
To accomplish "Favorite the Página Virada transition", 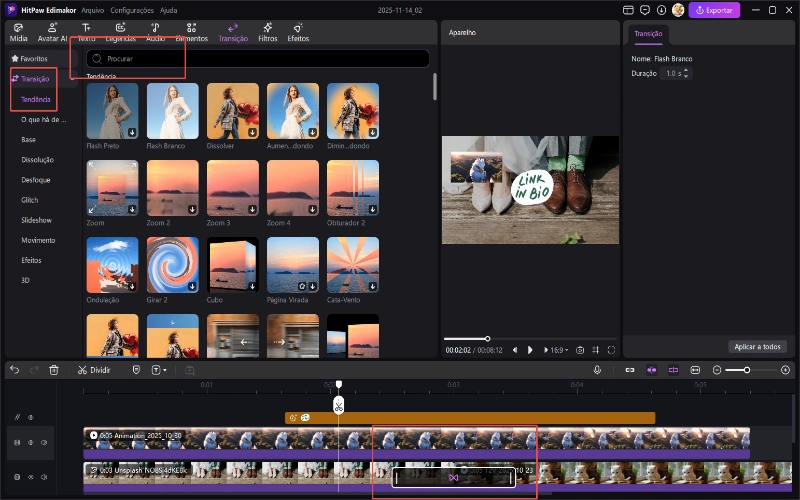I will tap(303, 286).
